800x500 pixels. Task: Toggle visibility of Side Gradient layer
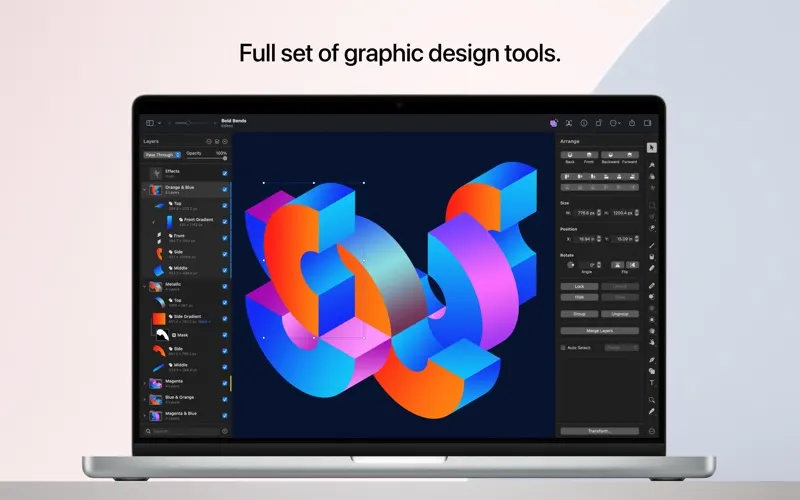tap(224, 319)
